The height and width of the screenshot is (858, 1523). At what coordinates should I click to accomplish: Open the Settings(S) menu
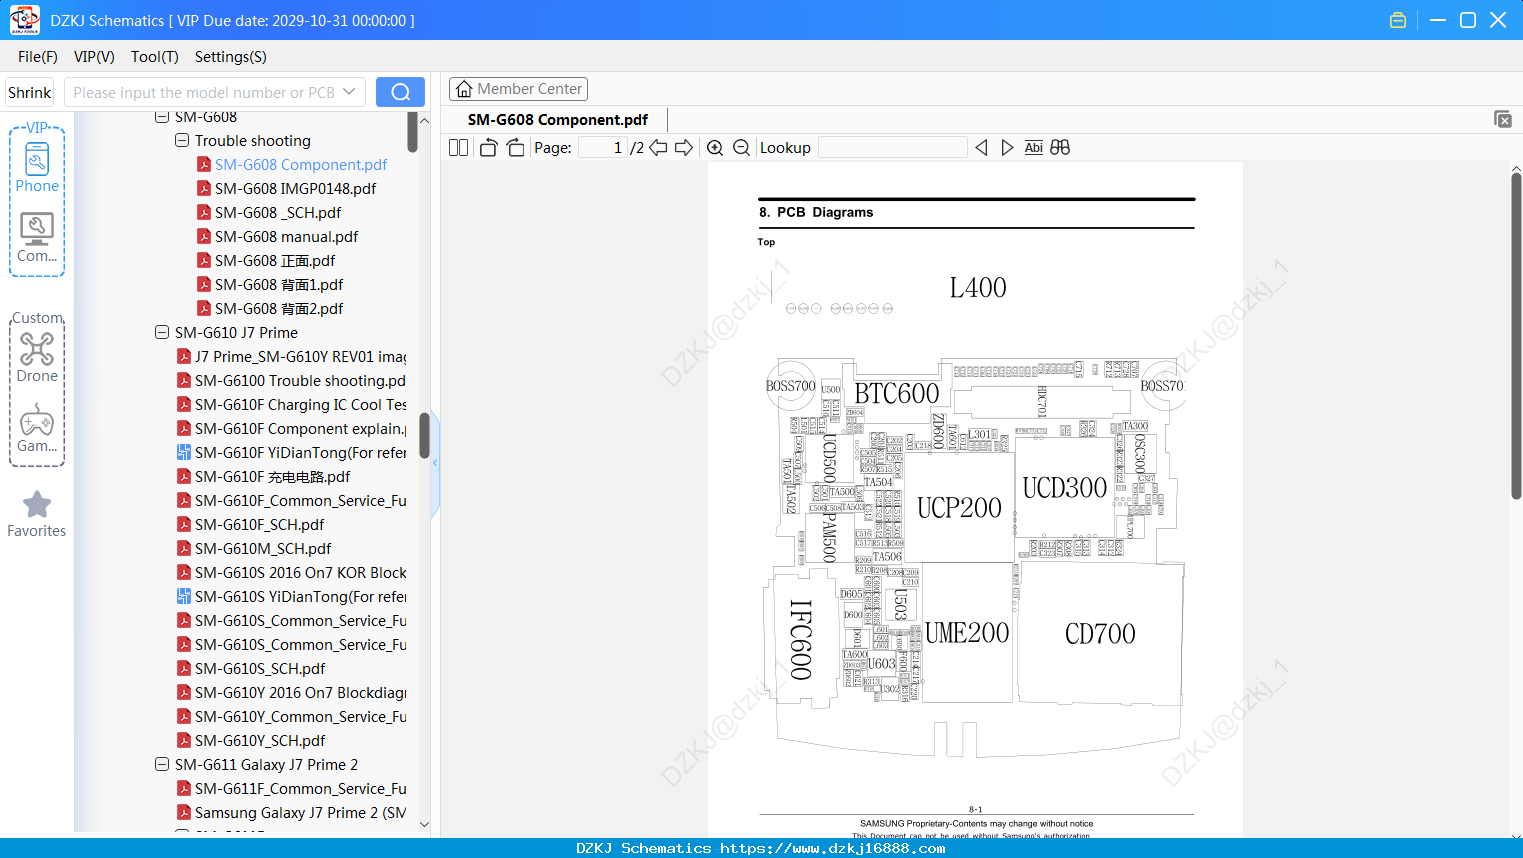231,57
